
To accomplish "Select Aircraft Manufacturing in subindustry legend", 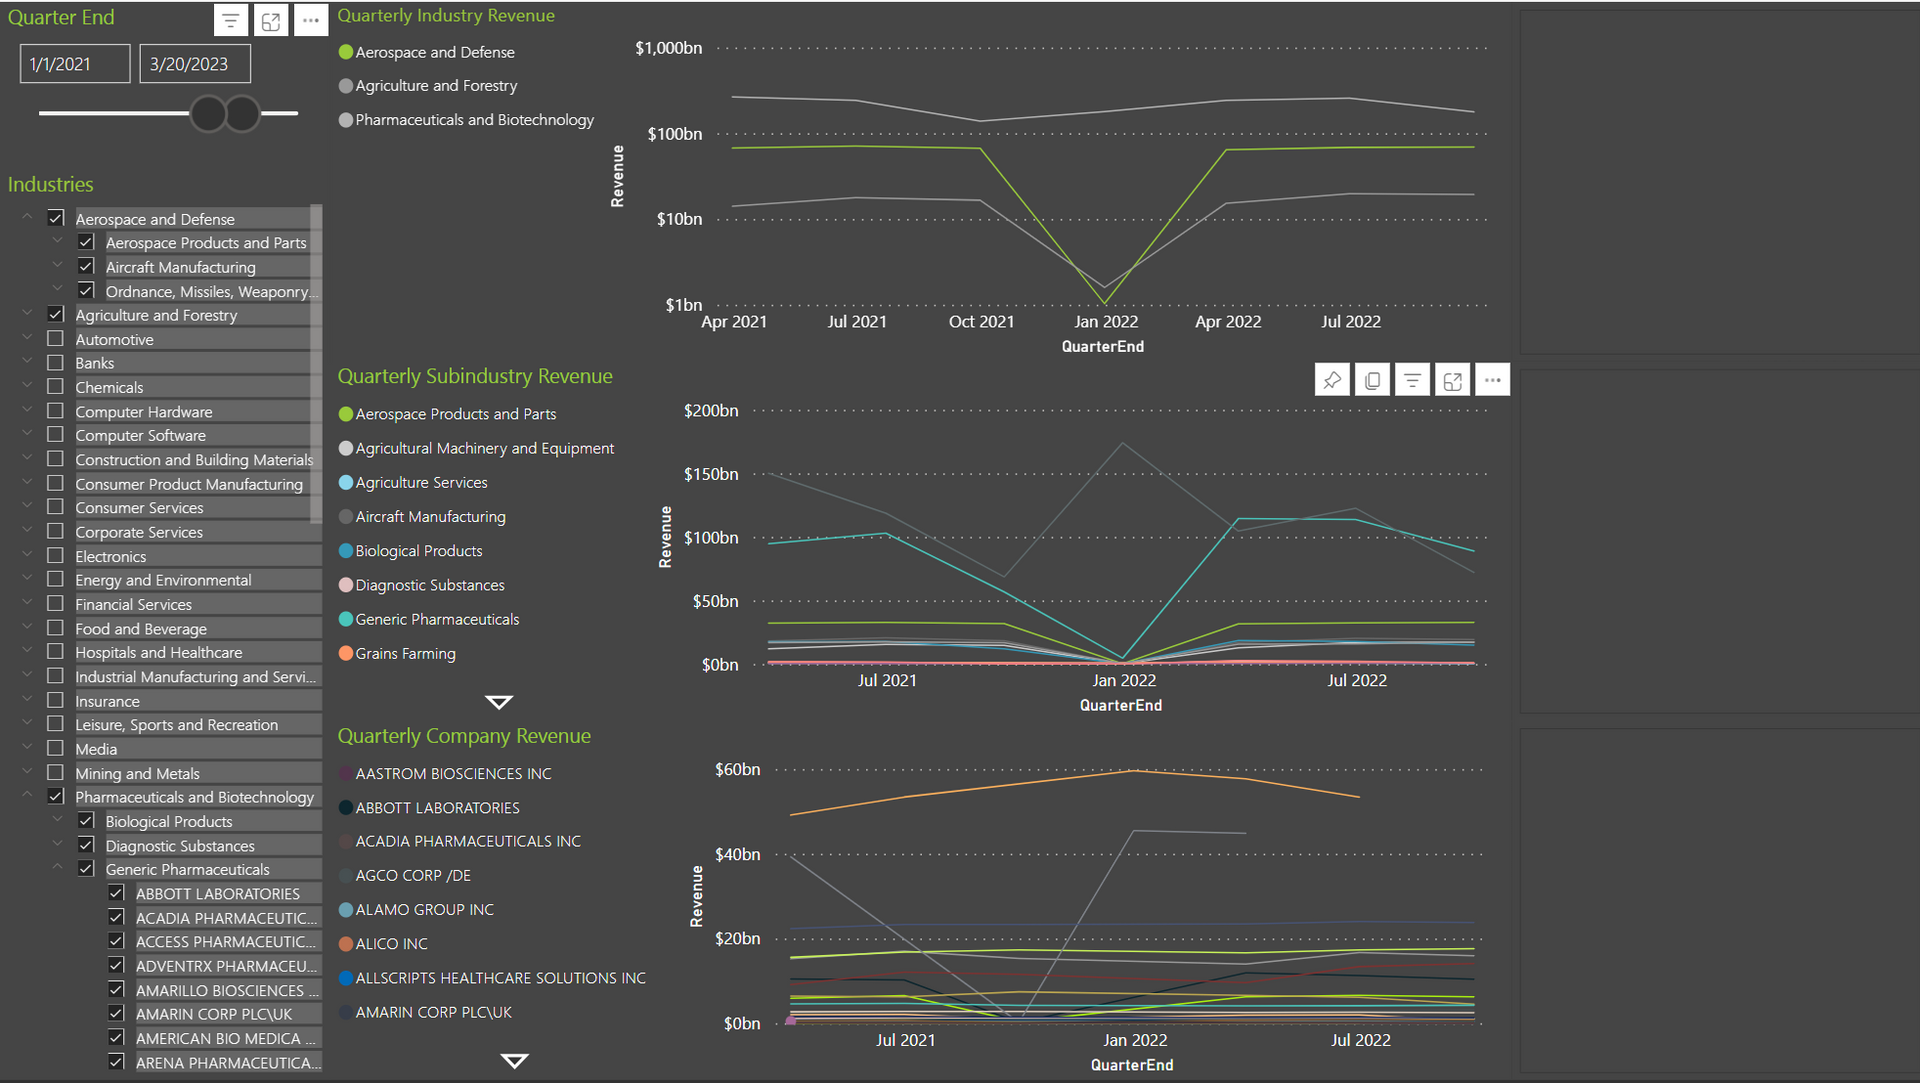I will (x=430, y=517).
